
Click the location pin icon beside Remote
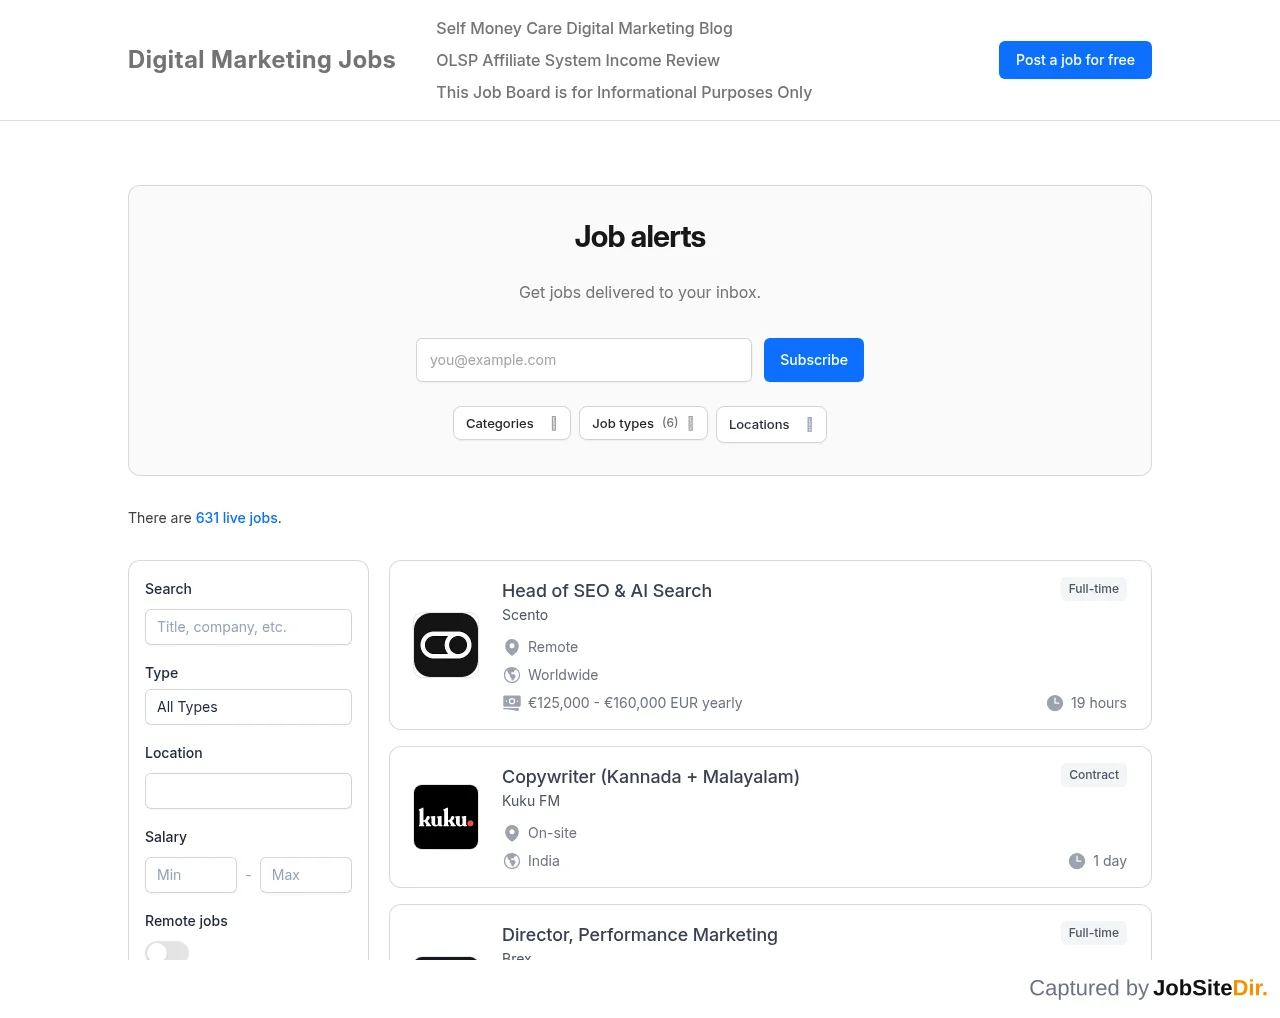click(x=512, y=647)
